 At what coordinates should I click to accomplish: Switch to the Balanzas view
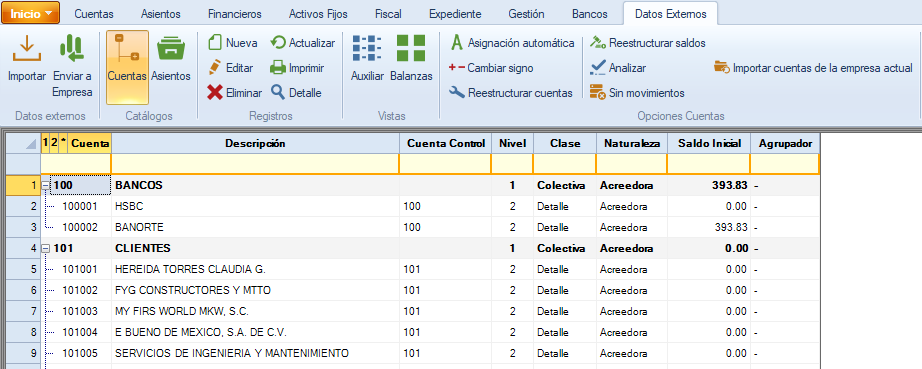click(x=411, y=59)
